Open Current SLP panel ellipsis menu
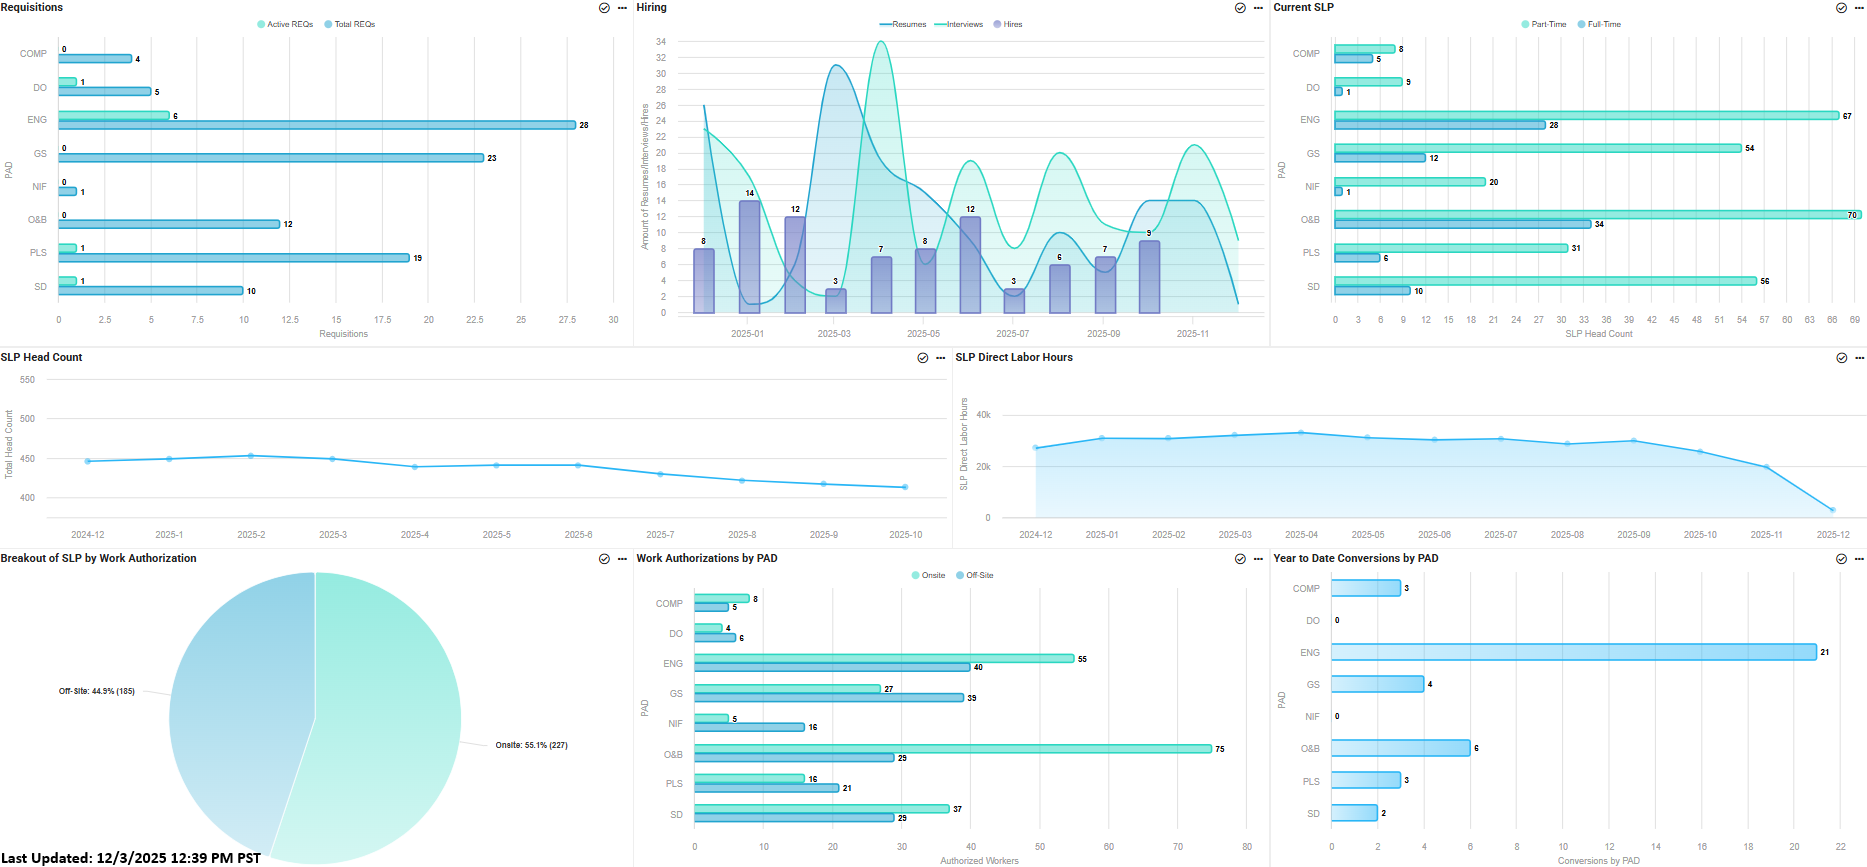This screenshot has width=1867, height=867. [1859, 8]
